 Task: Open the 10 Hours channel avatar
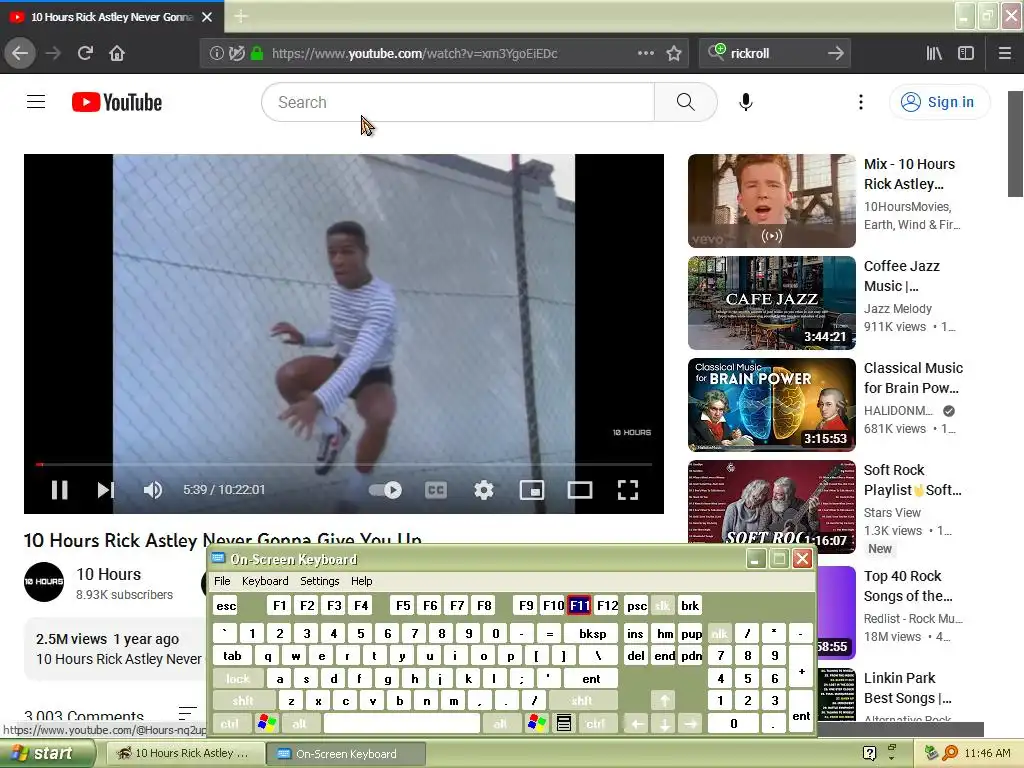[x=44, y=581]
